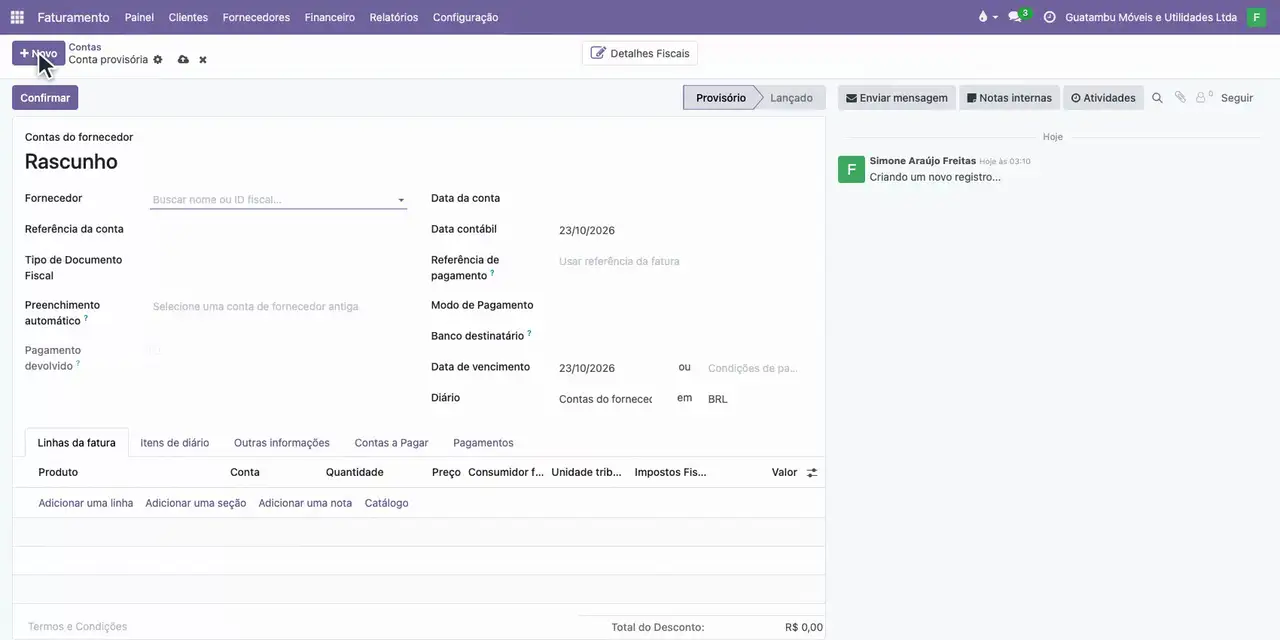Click Adicionar uma linha link

pyautogui.click(x=86, y=503)
